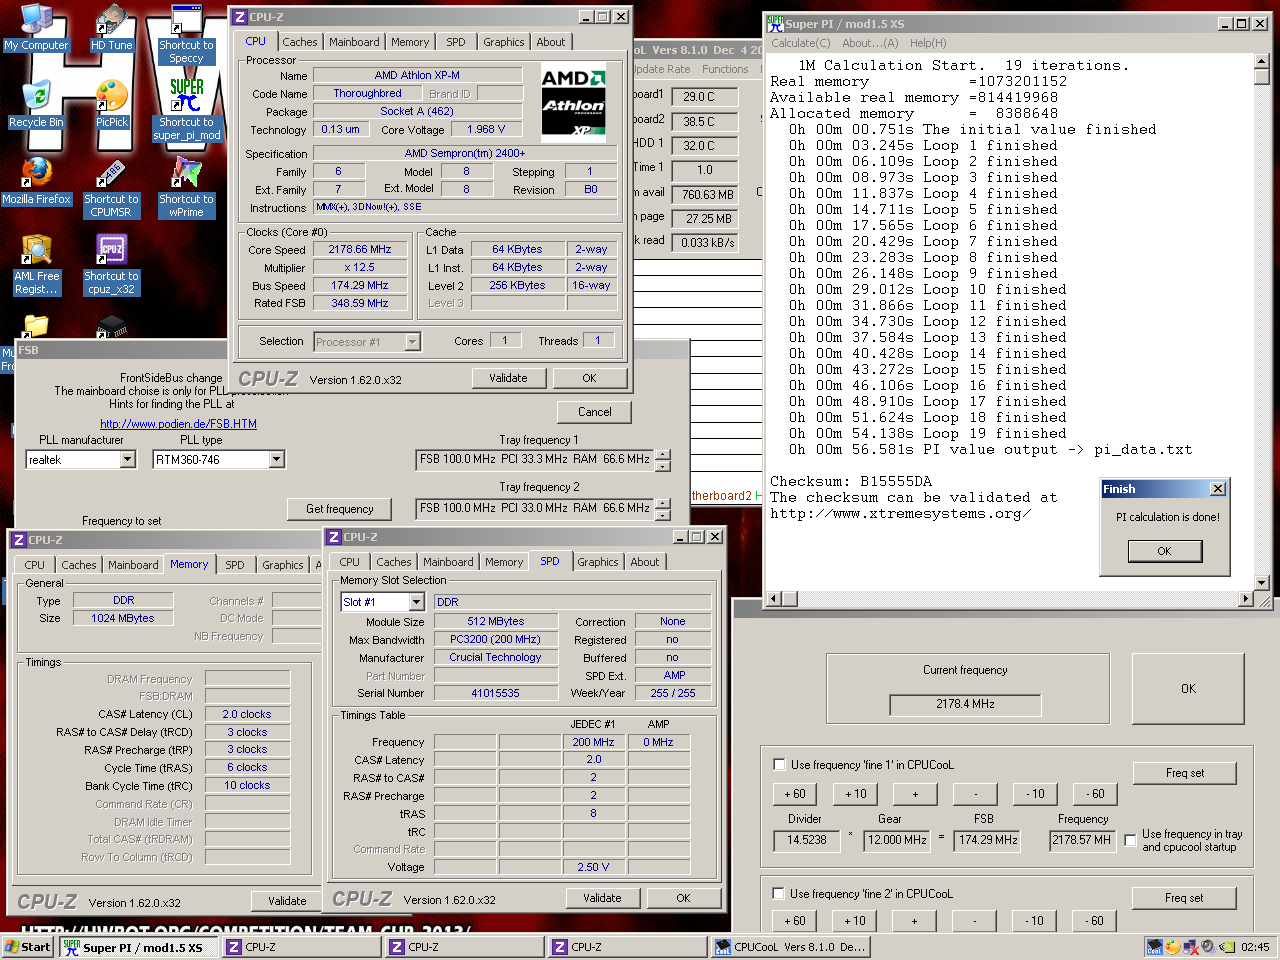Select the HD Tune desktop icon
1280x960 pixels.
pos(111,27)
